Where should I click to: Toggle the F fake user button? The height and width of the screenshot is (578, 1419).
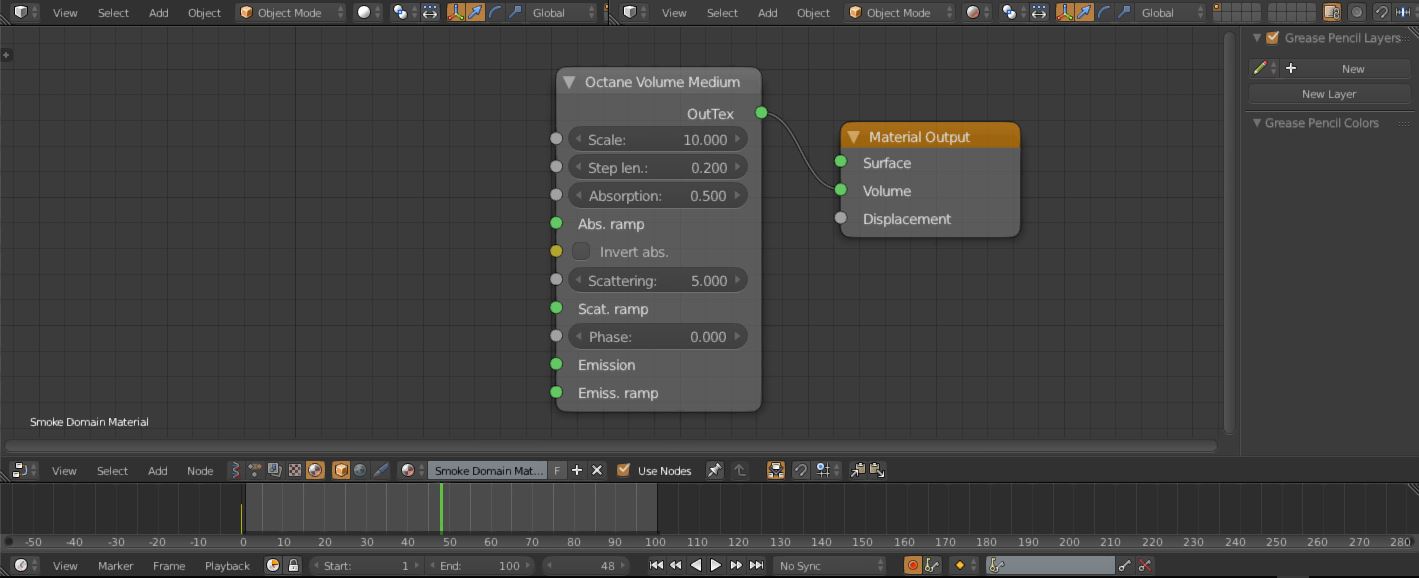(x=557, y=470)
